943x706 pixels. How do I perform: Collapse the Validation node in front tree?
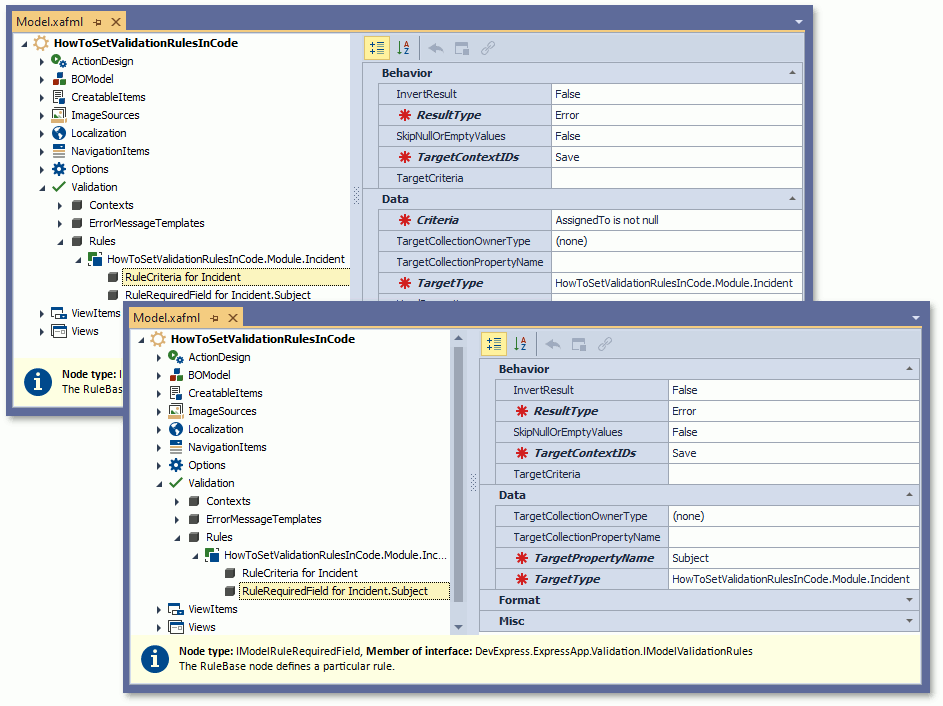(159, 483)
